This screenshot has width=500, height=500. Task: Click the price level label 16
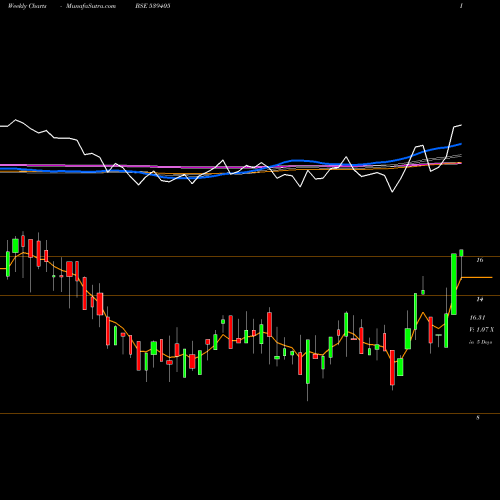[480, 260]
